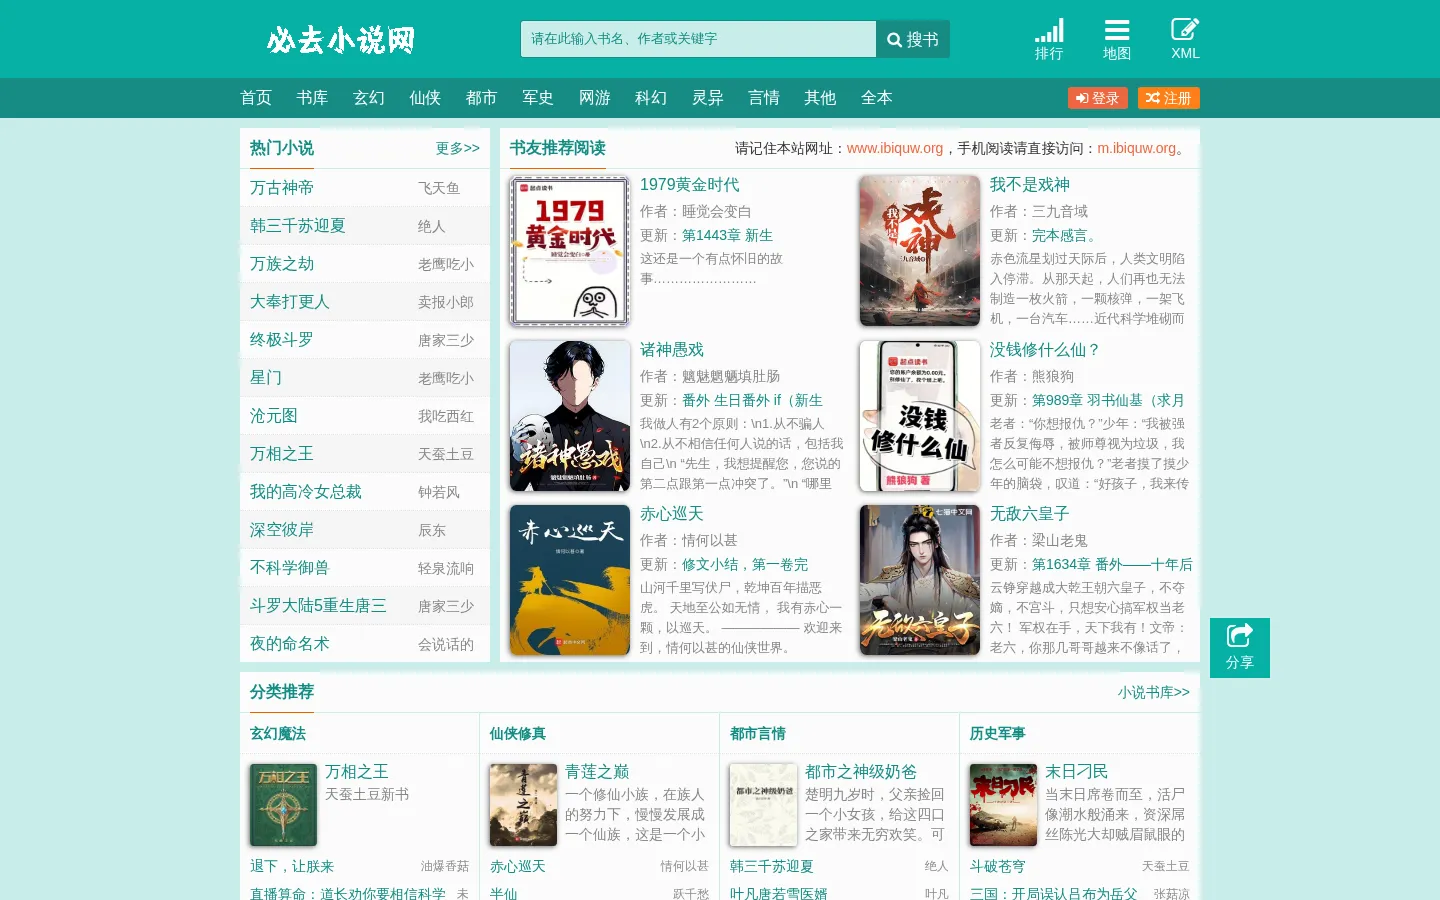
Task: Open the 地图 sitemap icon
Action: 1117,40
